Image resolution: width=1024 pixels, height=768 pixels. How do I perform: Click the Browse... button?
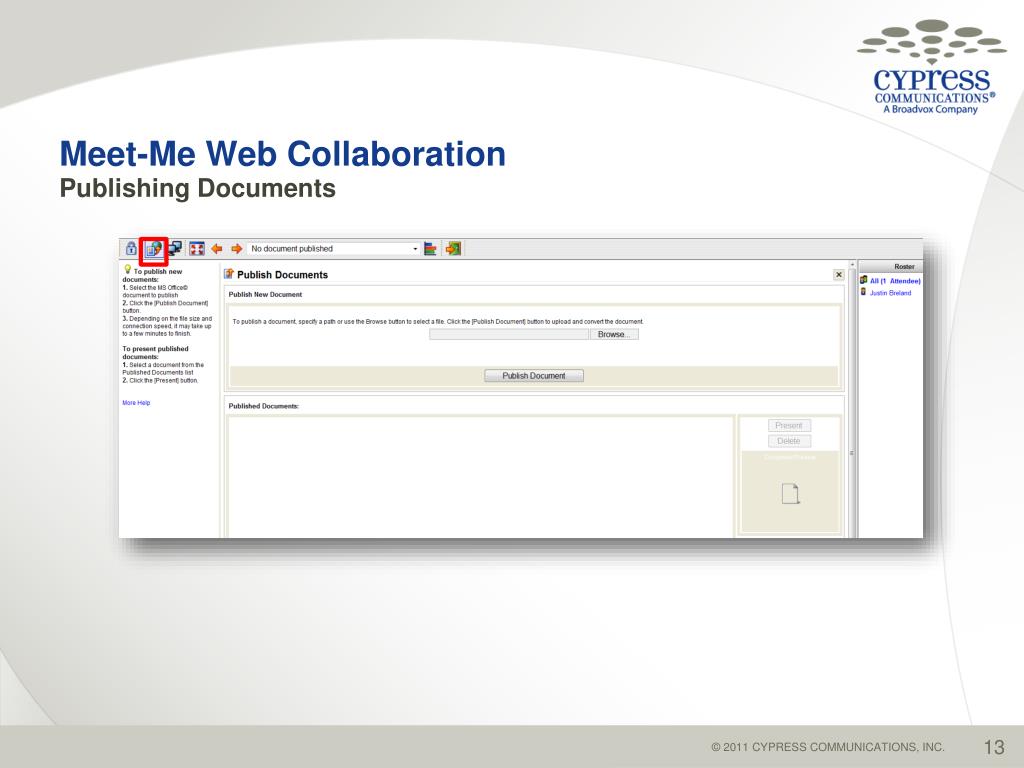(614, 334)
